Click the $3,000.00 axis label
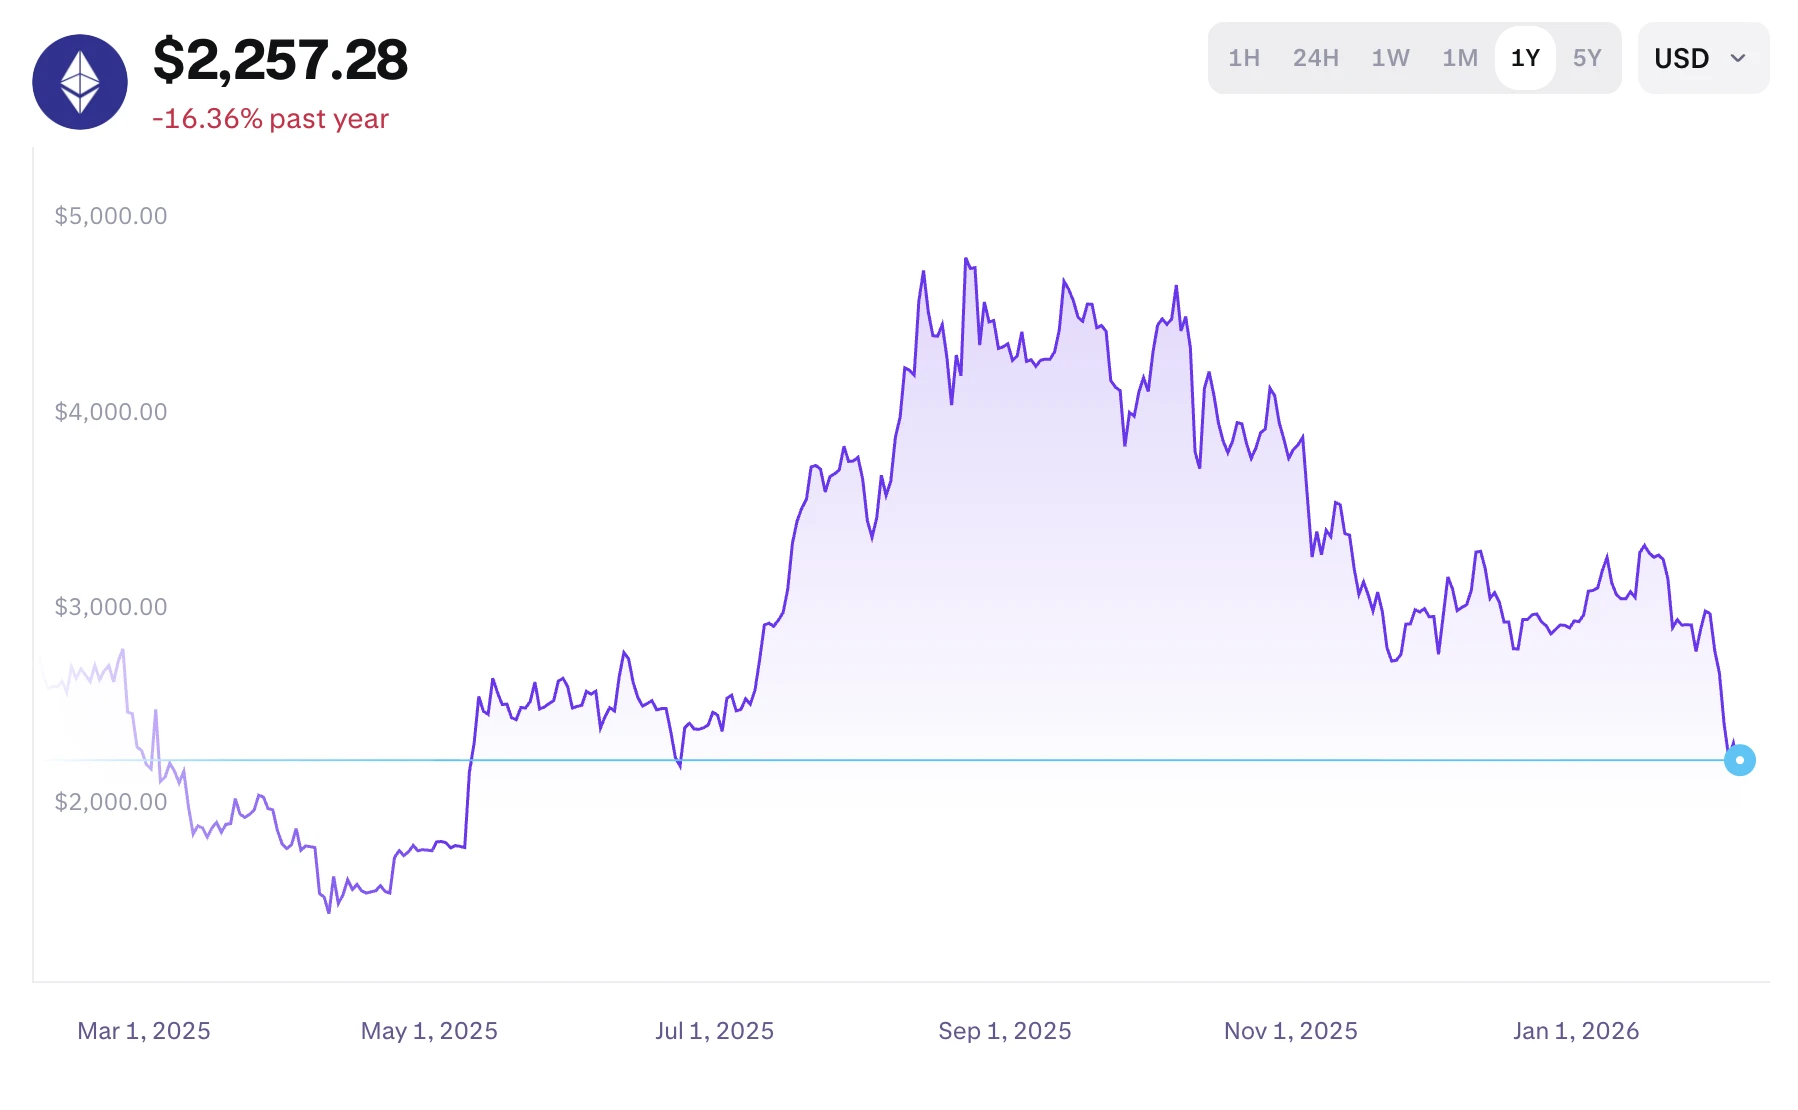1798x1110 pixels. pos(112,606)
